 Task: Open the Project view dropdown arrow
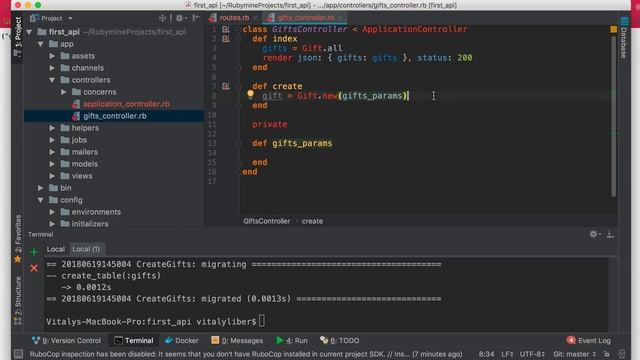tap(71, 18)
